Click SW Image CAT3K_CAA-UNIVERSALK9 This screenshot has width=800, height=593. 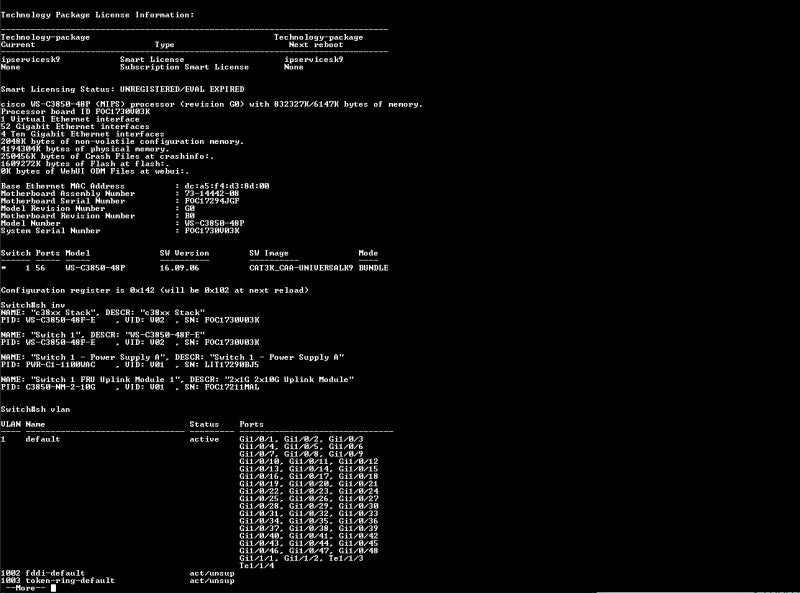(301, 268)
